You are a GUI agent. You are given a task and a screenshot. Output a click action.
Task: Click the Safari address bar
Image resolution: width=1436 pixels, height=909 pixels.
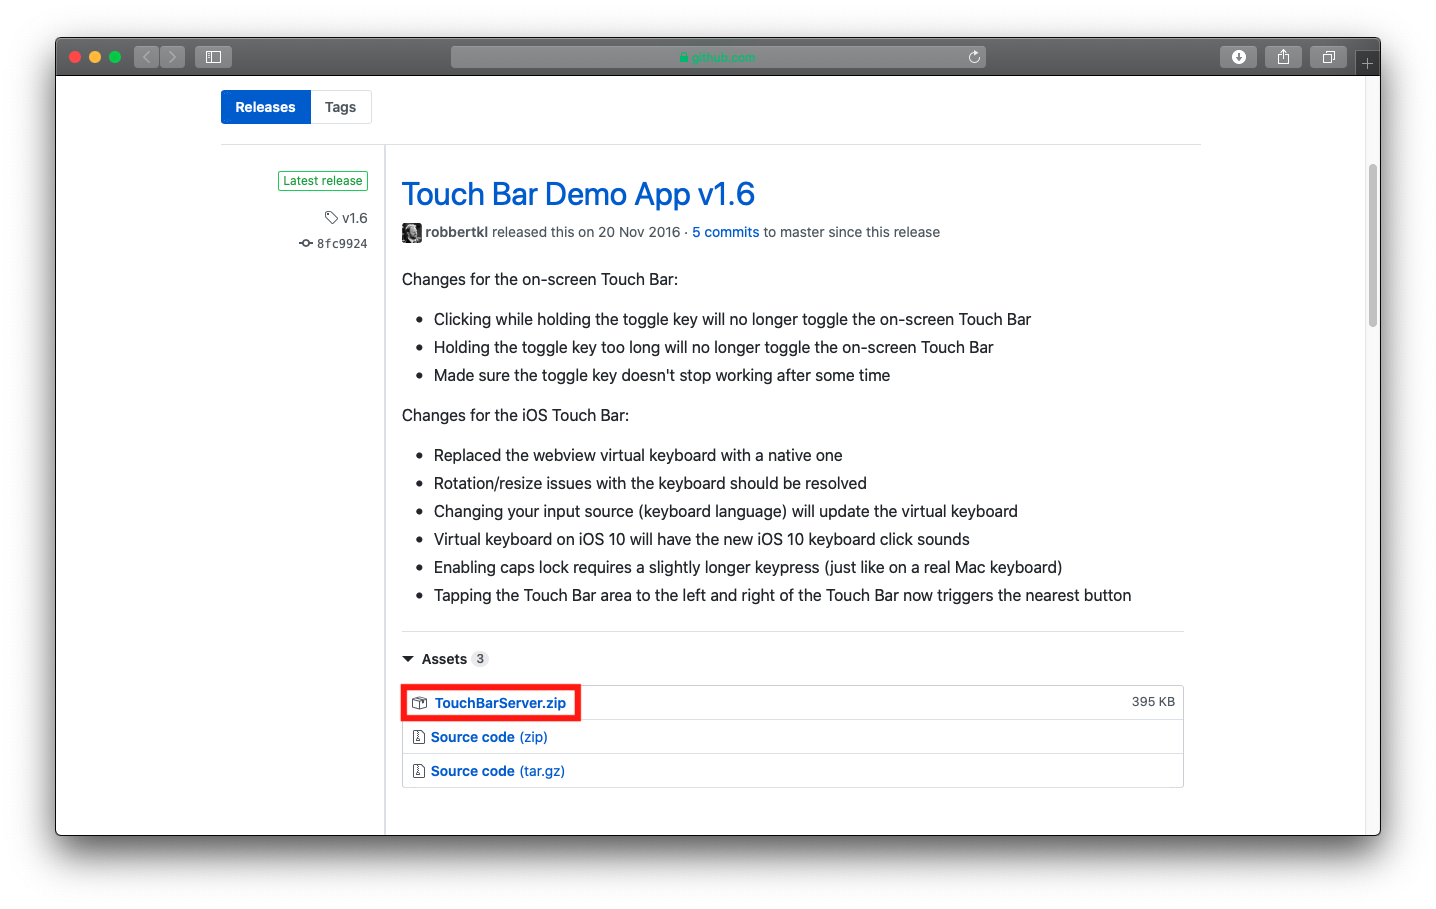click(718, 57)
